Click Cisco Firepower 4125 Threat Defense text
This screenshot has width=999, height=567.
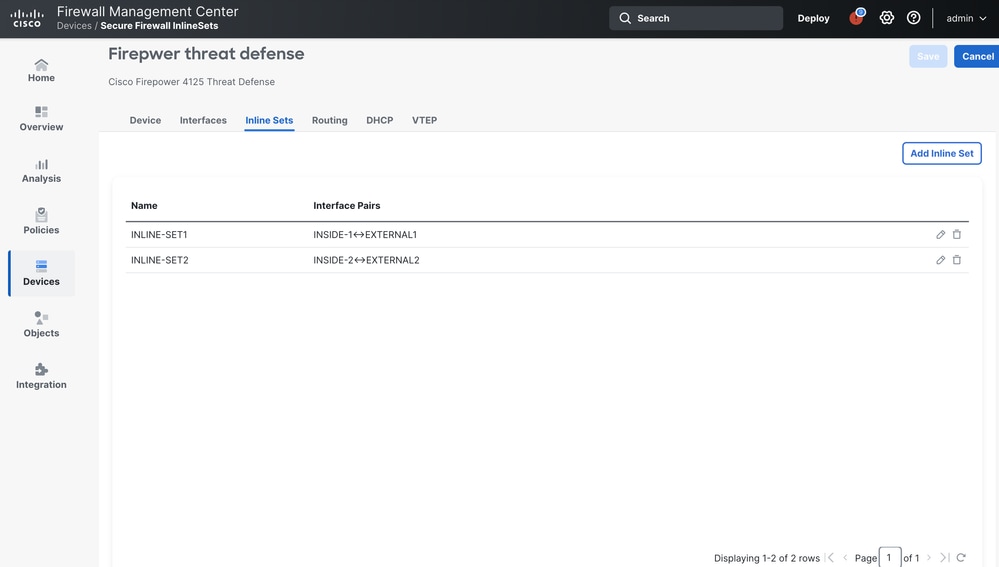click(192, 82)
